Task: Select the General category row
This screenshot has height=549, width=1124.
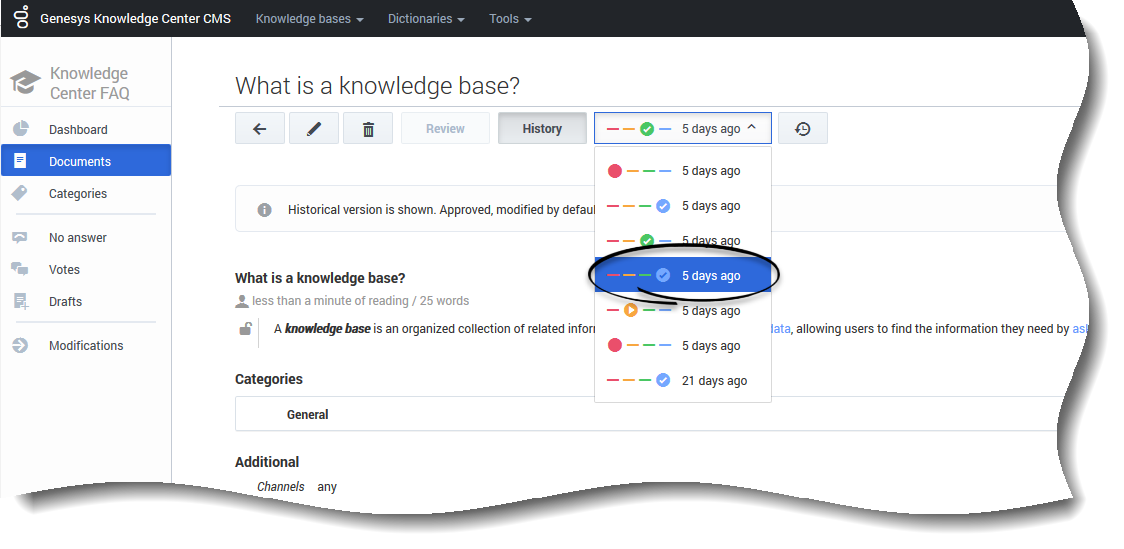Action: point(308,415)
